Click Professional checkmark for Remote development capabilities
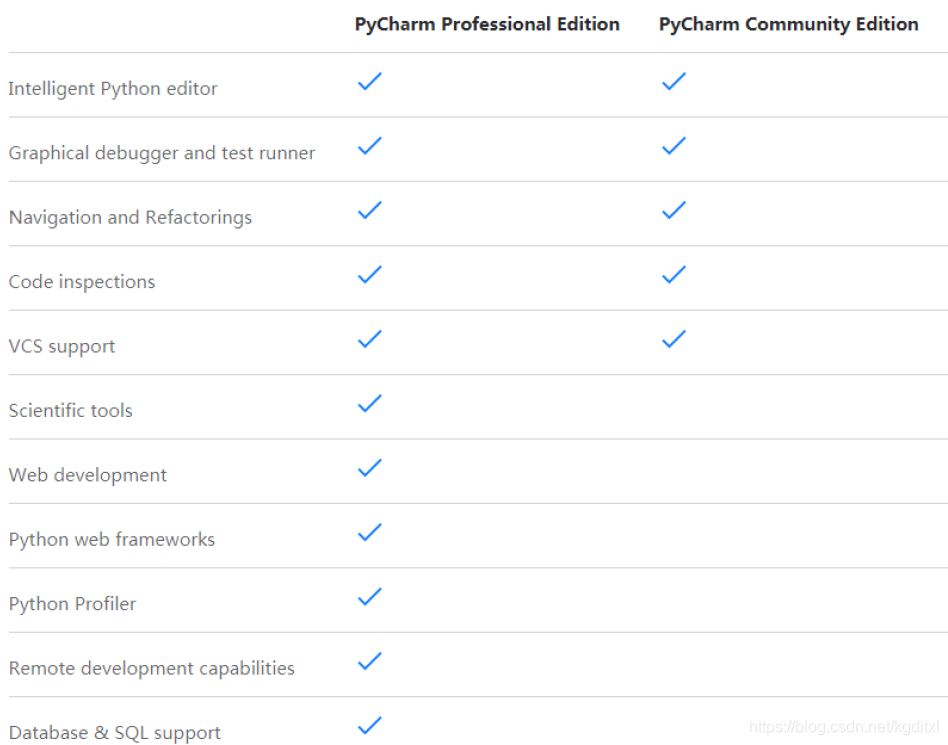Screen dimensions: 948x745 pos(370,661)
